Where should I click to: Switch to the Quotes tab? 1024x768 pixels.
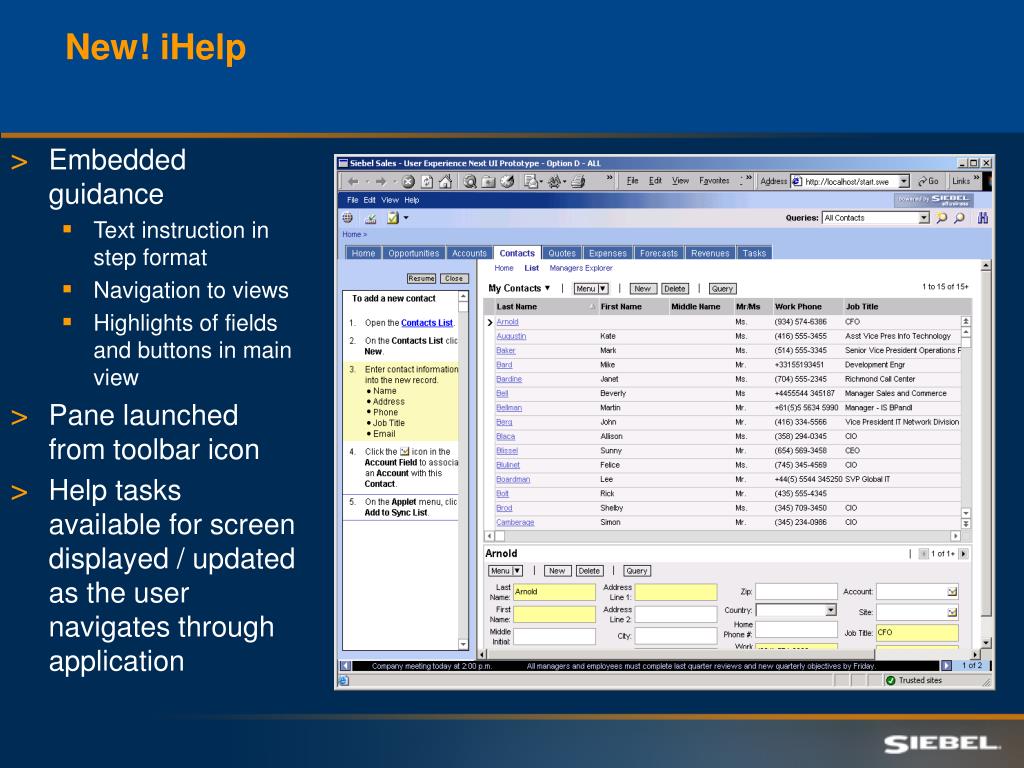click(562, 253)
